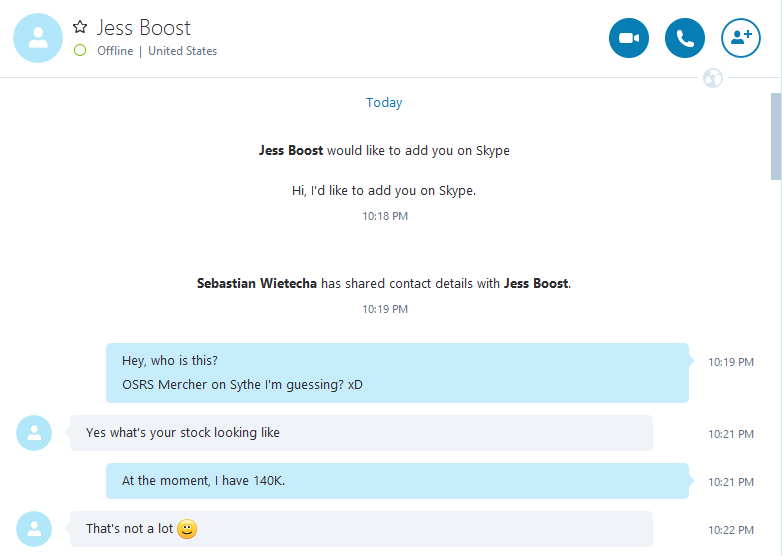Select the 'Yes what's your stock looking like' message
This screenshot has height=556, width=782.
tap(361, 433)
